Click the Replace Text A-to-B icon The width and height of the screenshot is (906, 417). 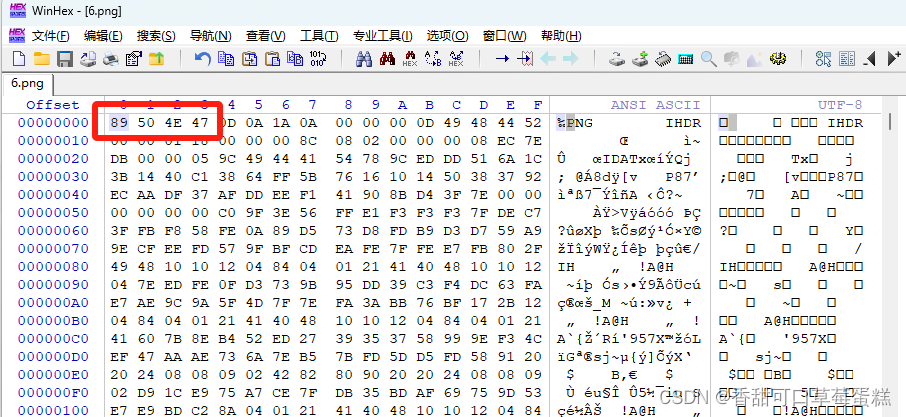click(x=433, y=58)
